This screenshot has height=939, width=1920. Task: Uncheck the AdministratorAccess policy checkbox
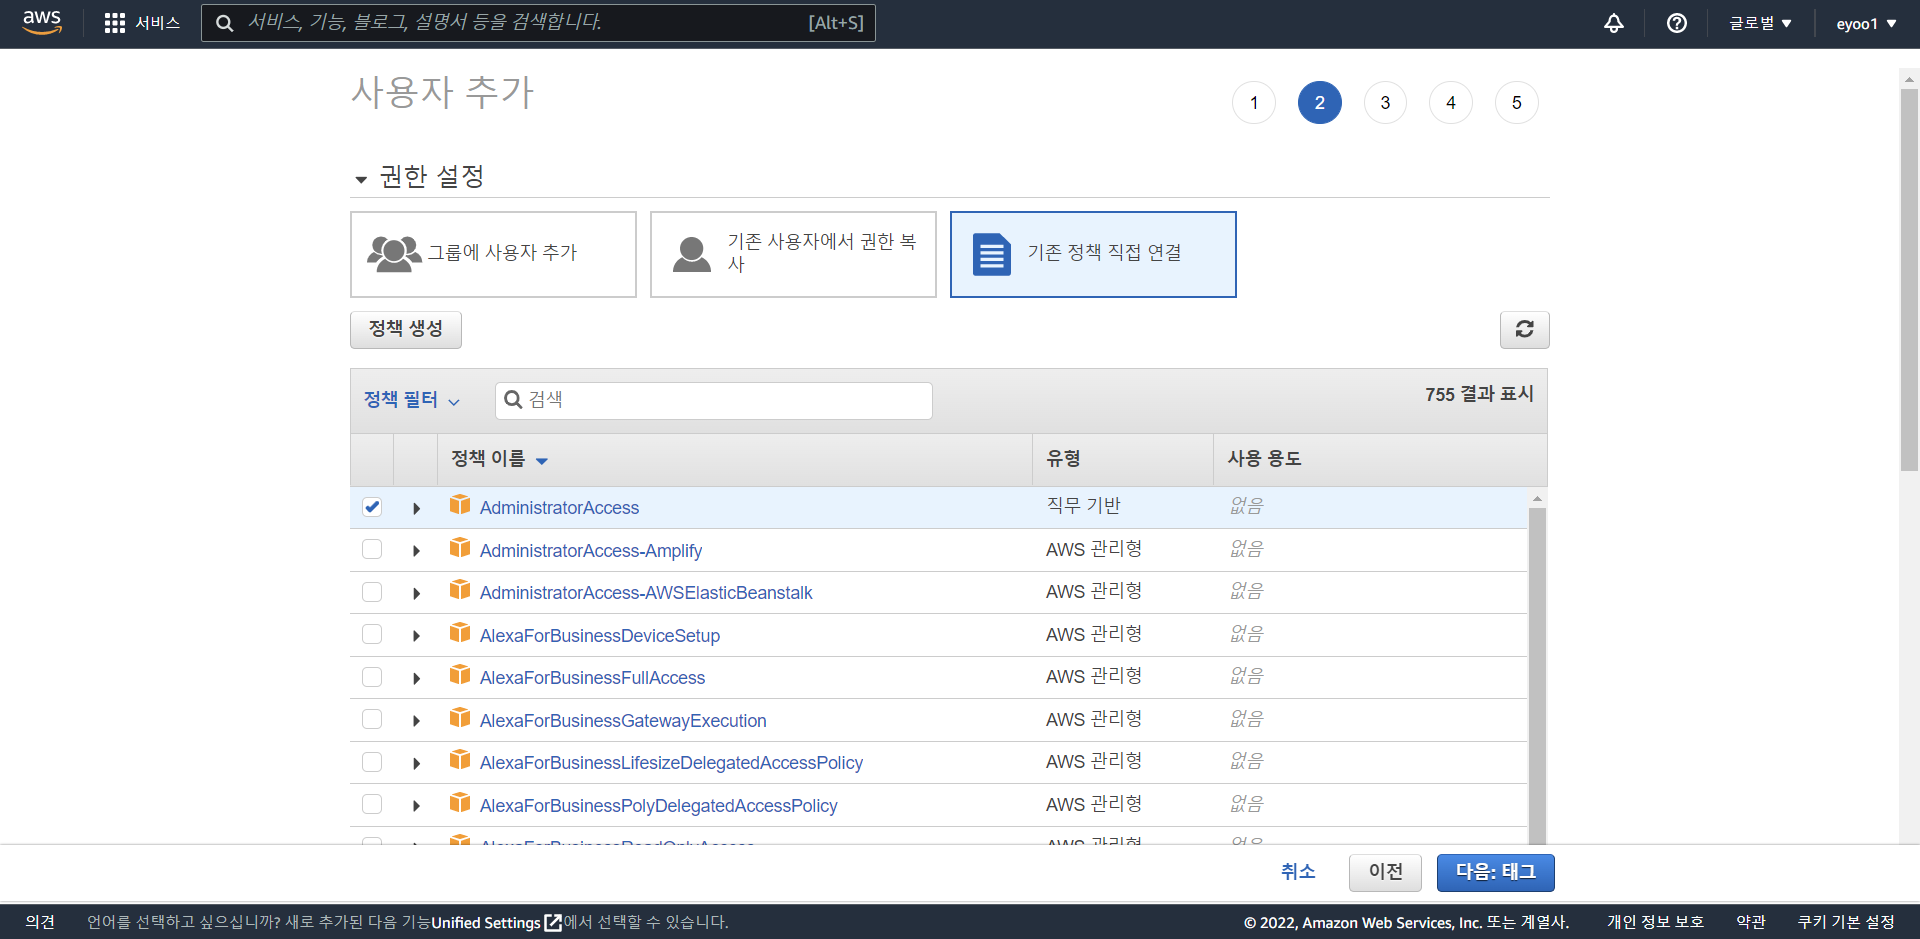372,507
